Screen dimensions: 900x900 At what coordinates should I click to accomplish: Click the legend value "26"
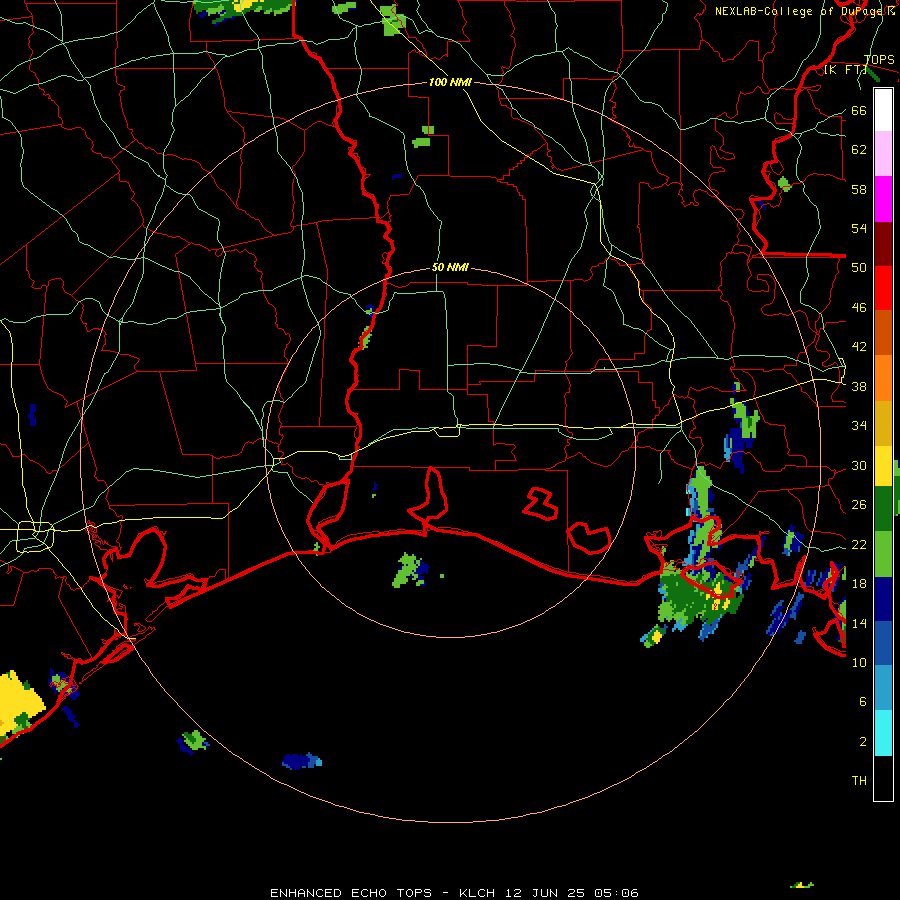pyautogui.click(x=859, y=505)
